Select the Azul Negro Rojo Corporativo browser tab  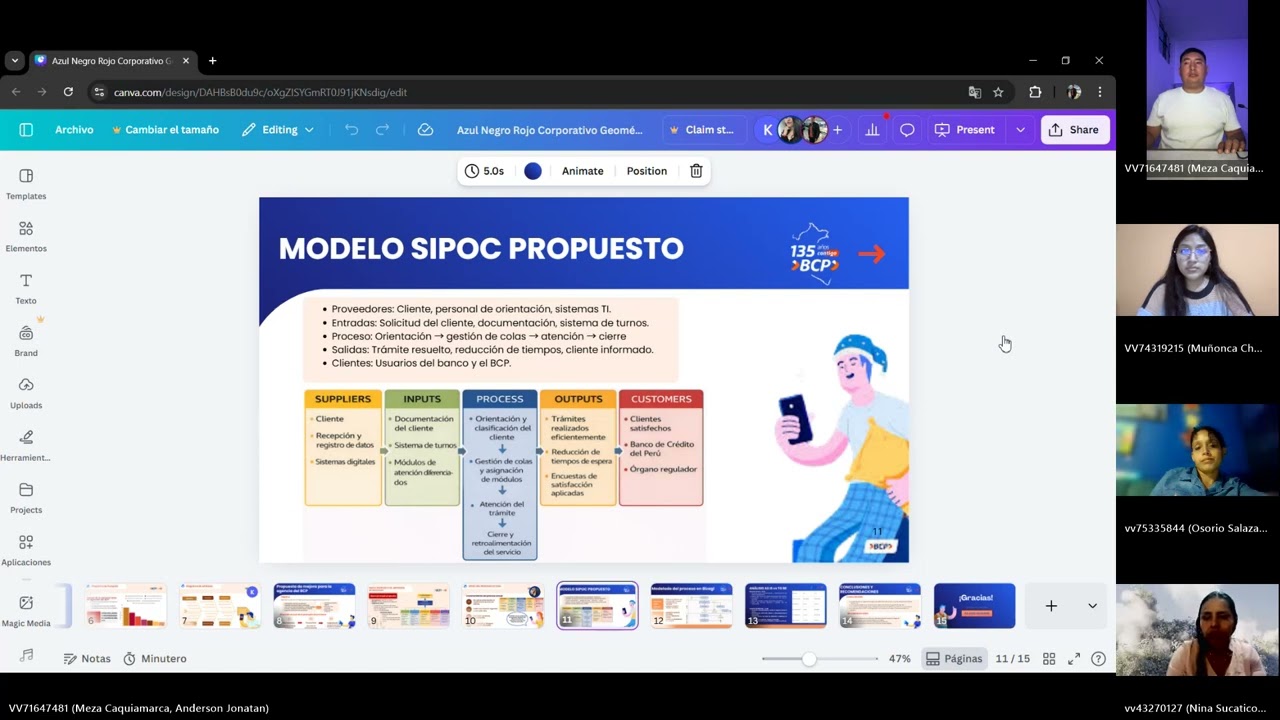(112, 61)
